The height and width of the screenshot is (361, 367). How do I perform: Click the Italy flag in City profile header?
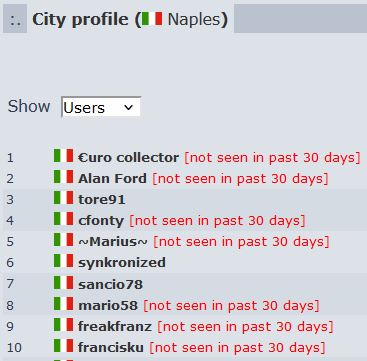[x=152, y=19]
